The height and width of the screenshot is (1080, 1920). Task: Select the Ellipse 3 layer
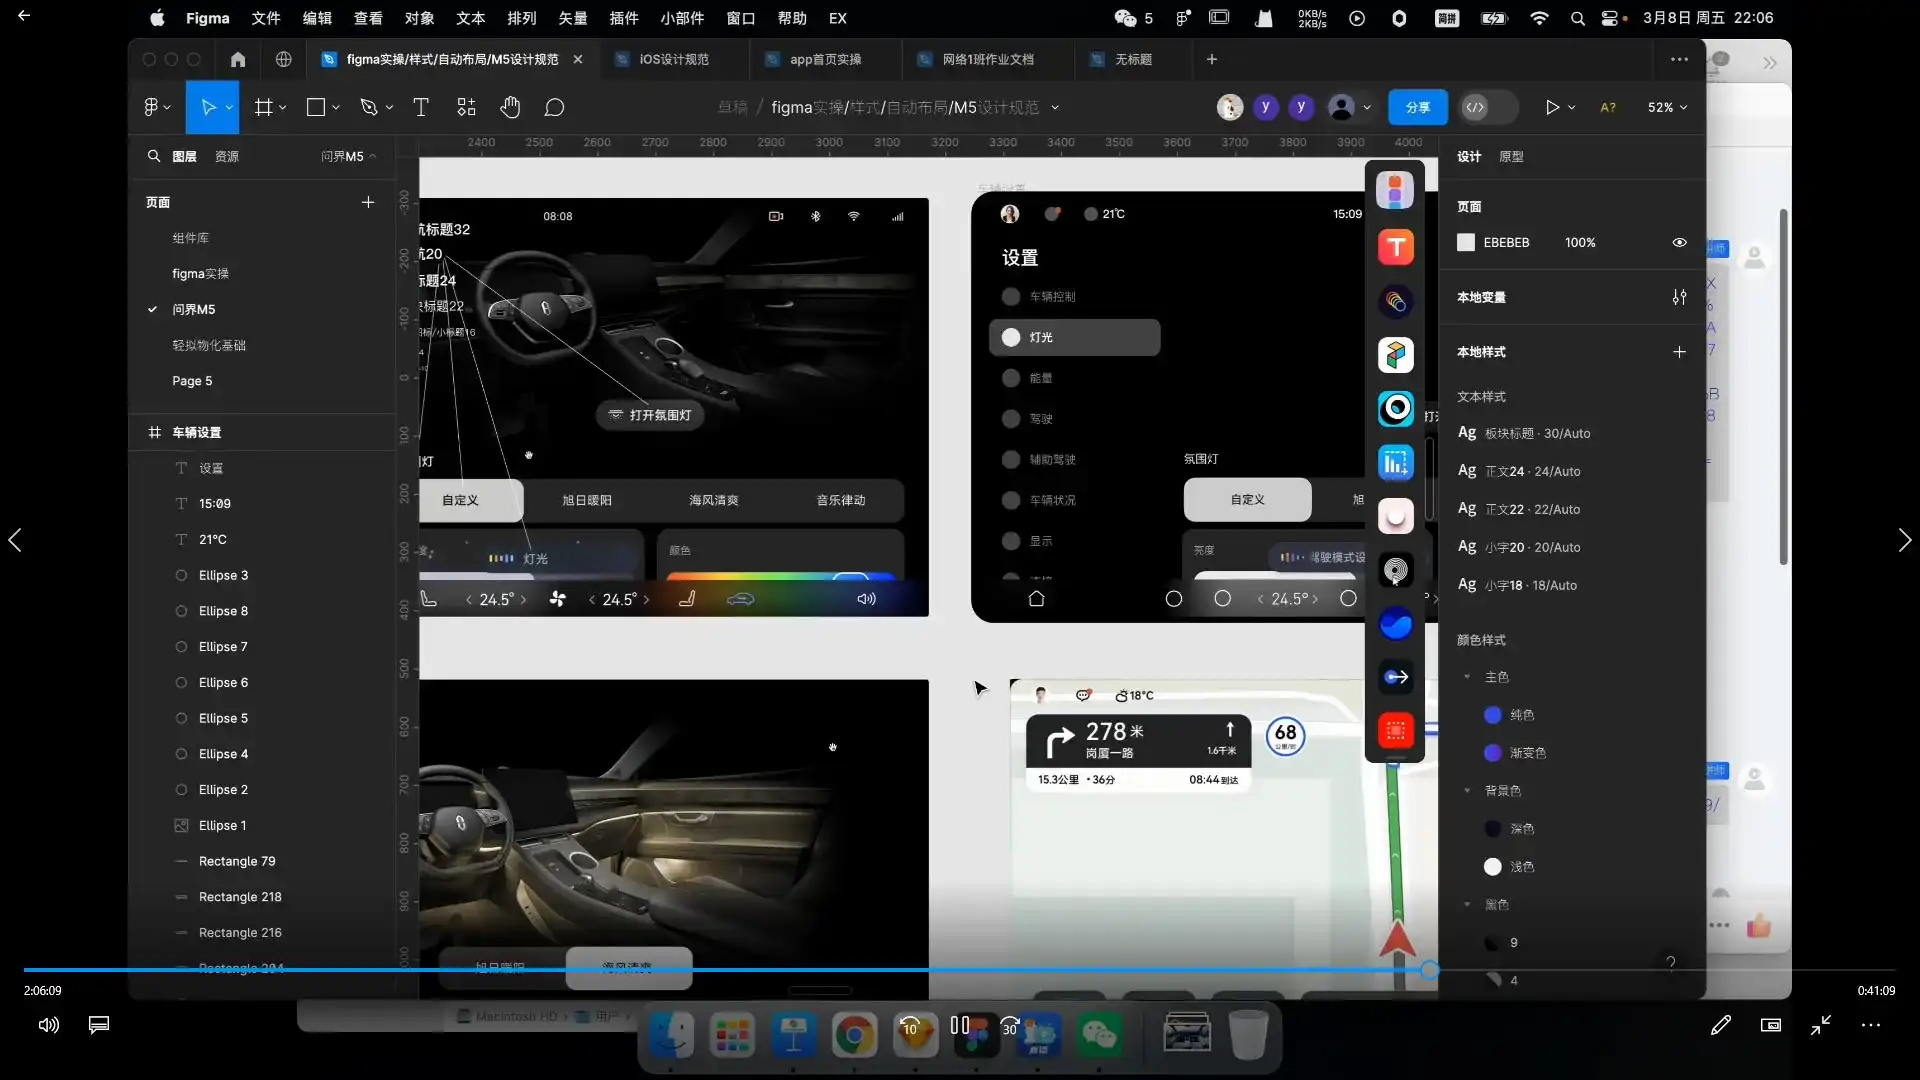[x=223, y=575]
